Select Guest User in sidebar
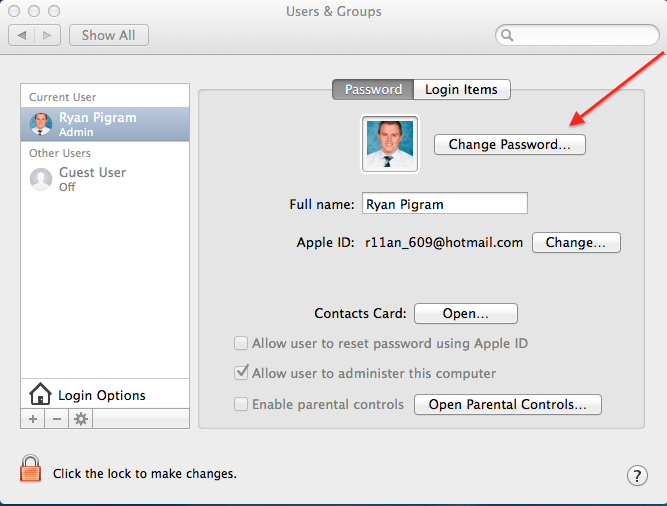The image size is (667, 506). tap(105, 179)
